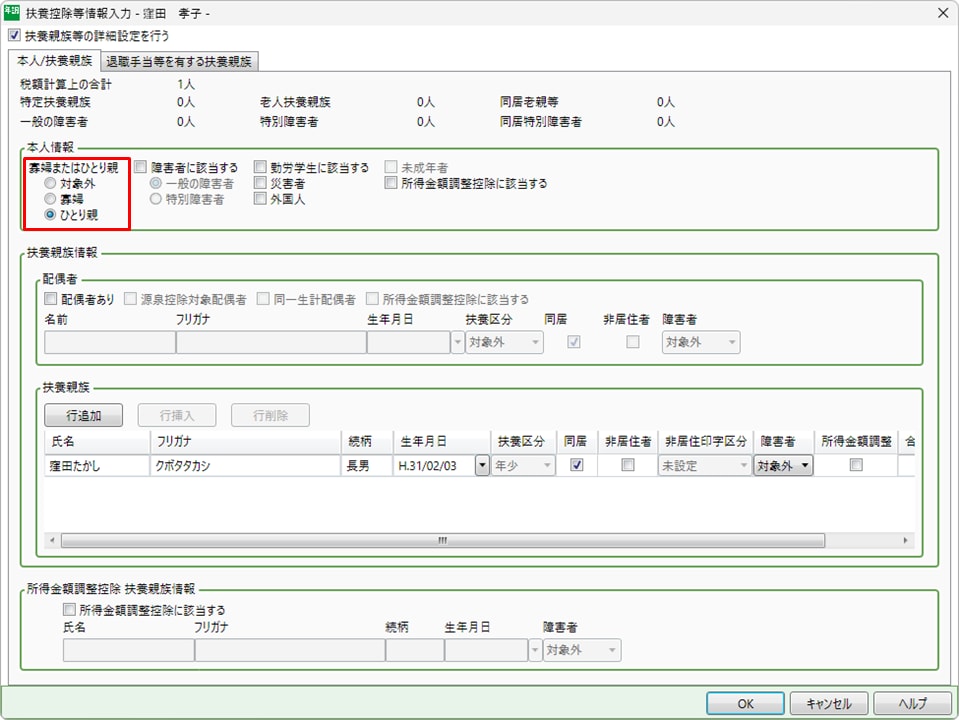The width and height of the screenshot is (959, 720).
Task: Select the 本人/扶養親族 tab
Action: (55, 61)
